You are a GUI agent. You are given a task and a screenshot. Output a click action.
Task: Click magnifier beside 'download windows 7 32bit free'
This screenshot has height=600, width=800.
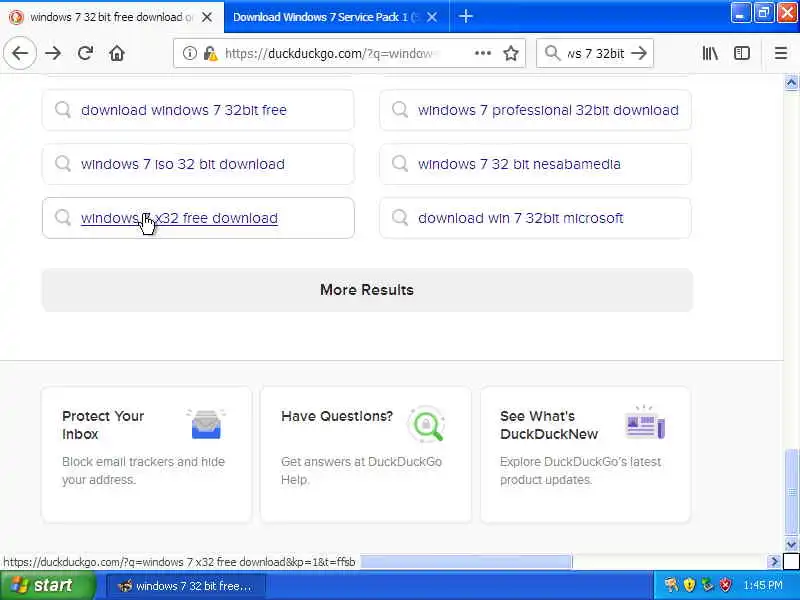pyautogui.click(x=63, y=110)
